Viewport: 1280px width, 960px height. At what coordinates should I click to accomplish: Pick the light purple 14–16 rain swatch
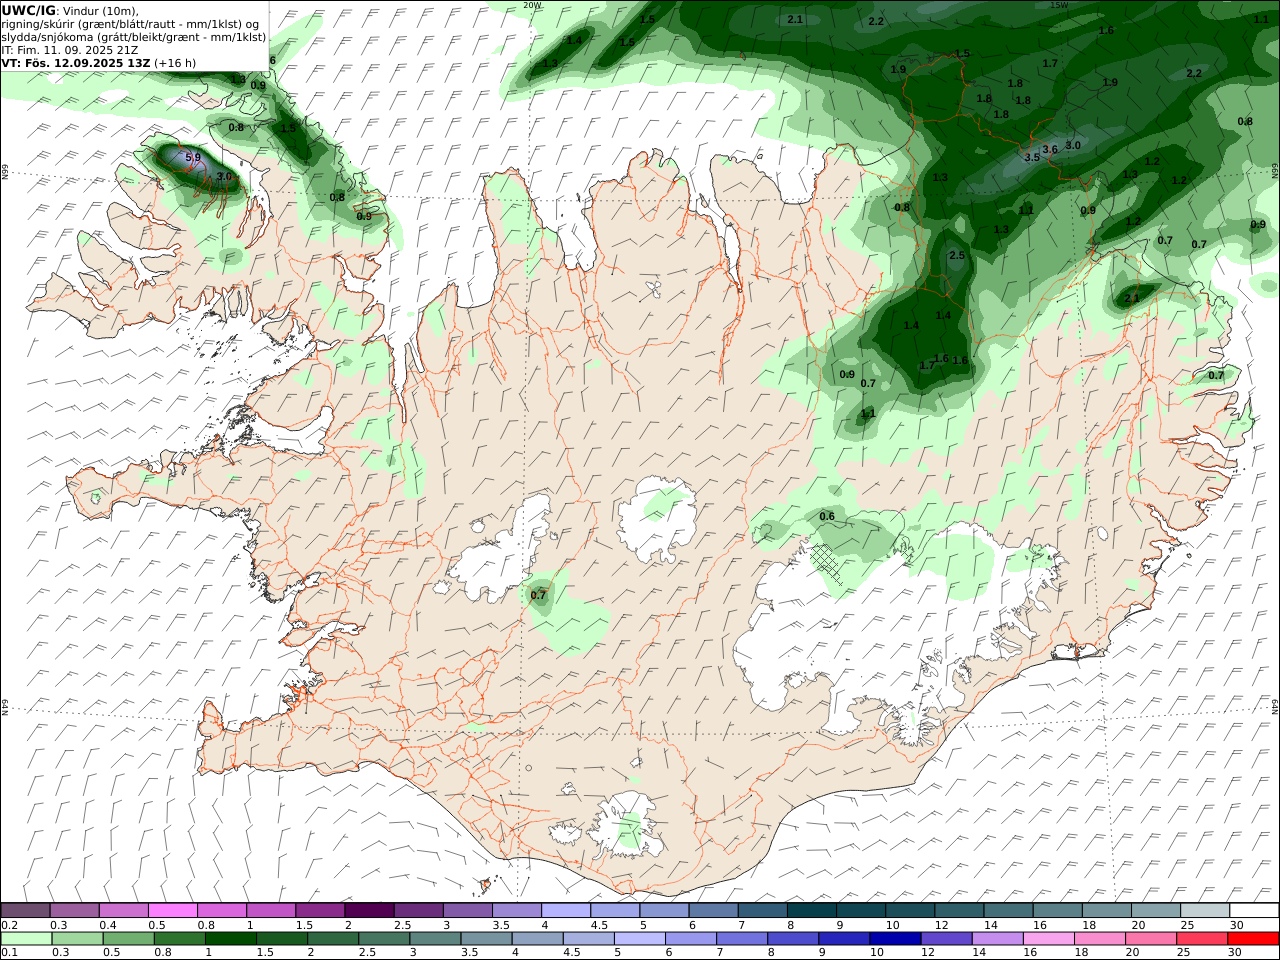(x=998, y=939)
